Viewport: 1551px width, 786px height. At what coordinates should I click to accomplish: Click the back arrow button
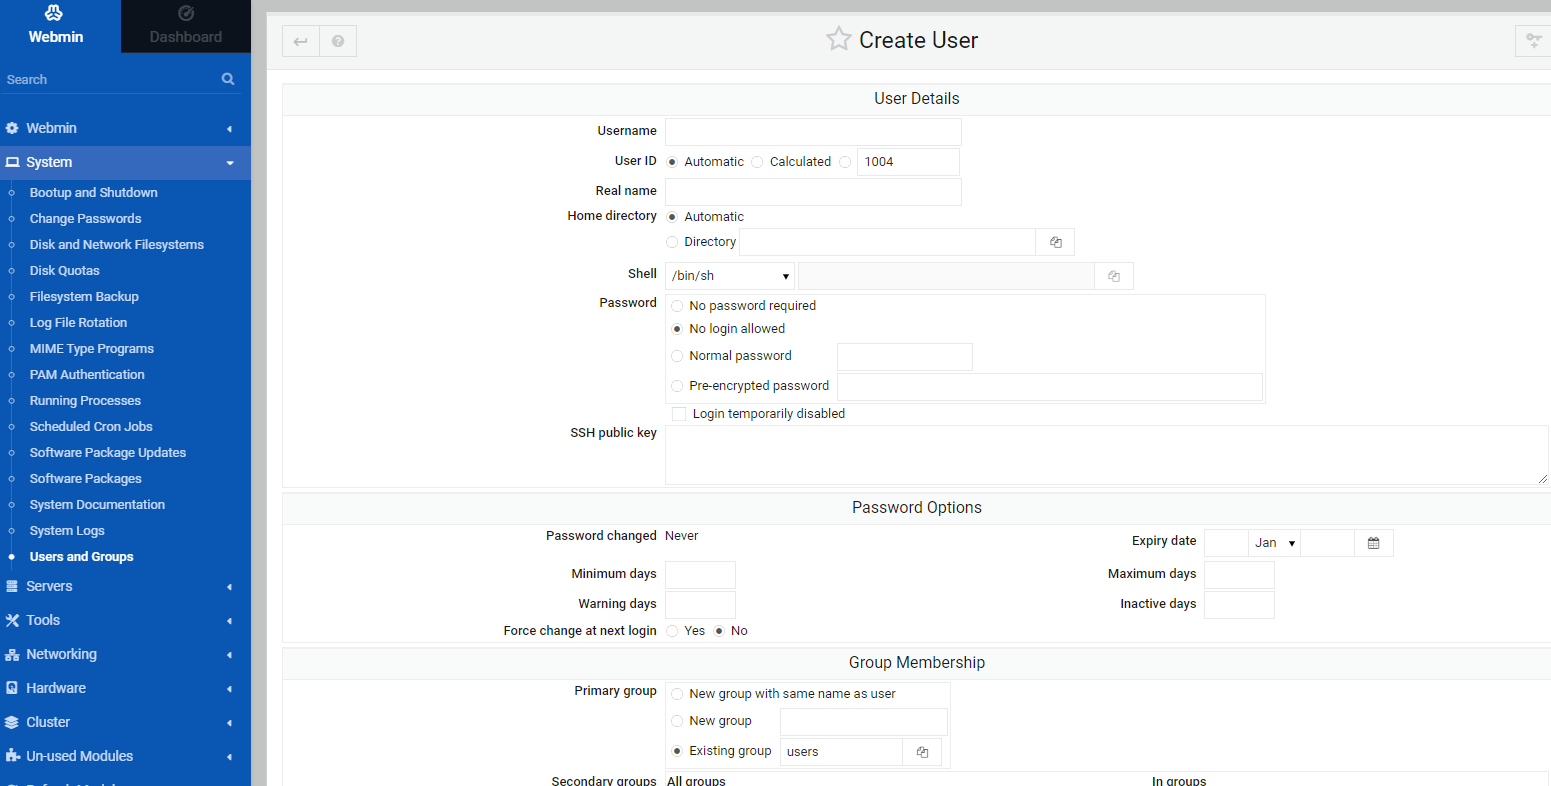point(300,41)
